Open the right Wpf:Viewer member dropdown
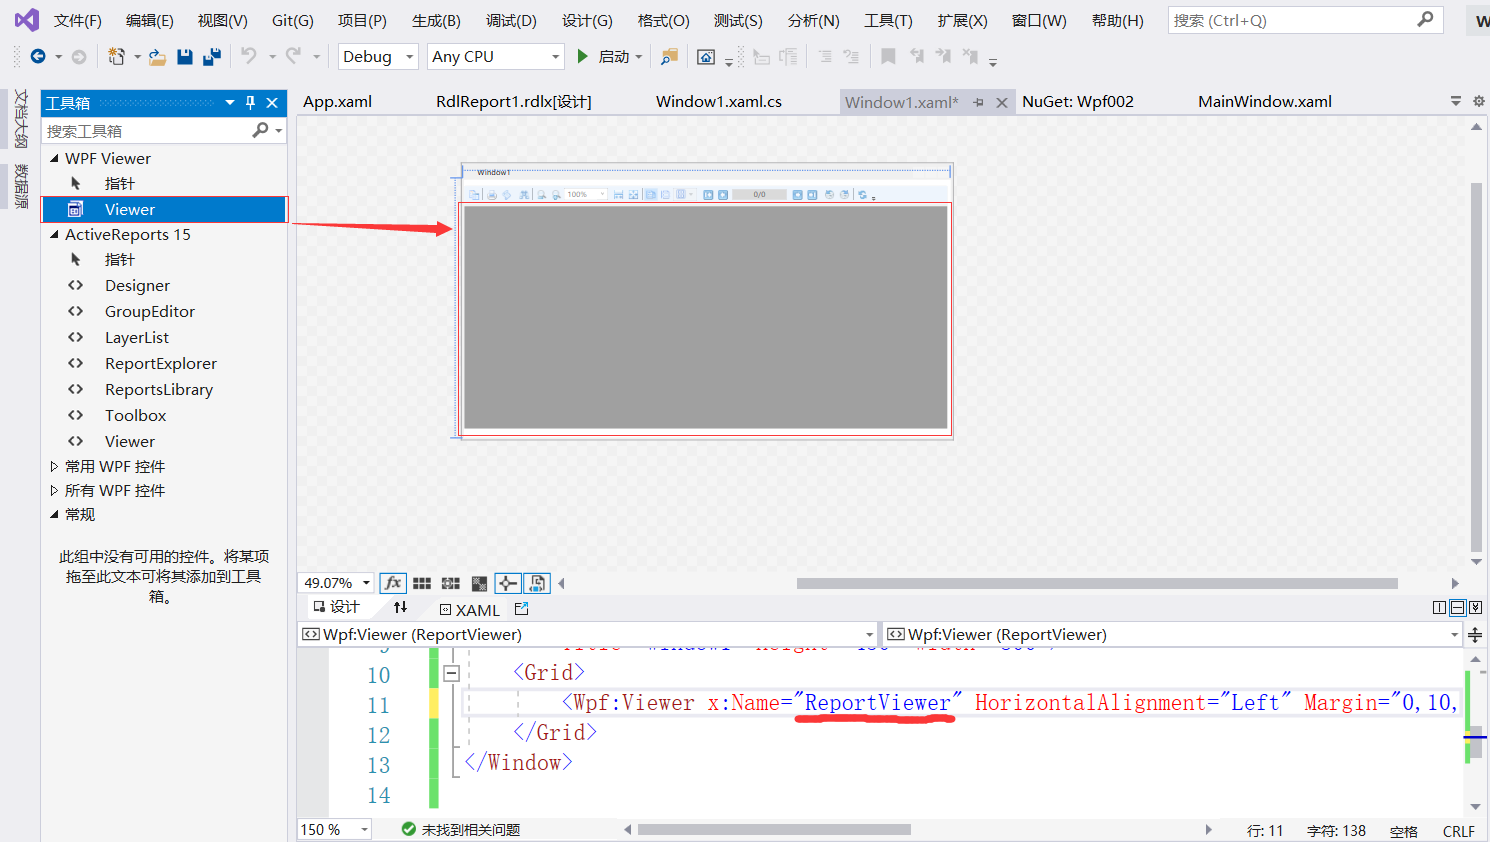 [1454, 635]
